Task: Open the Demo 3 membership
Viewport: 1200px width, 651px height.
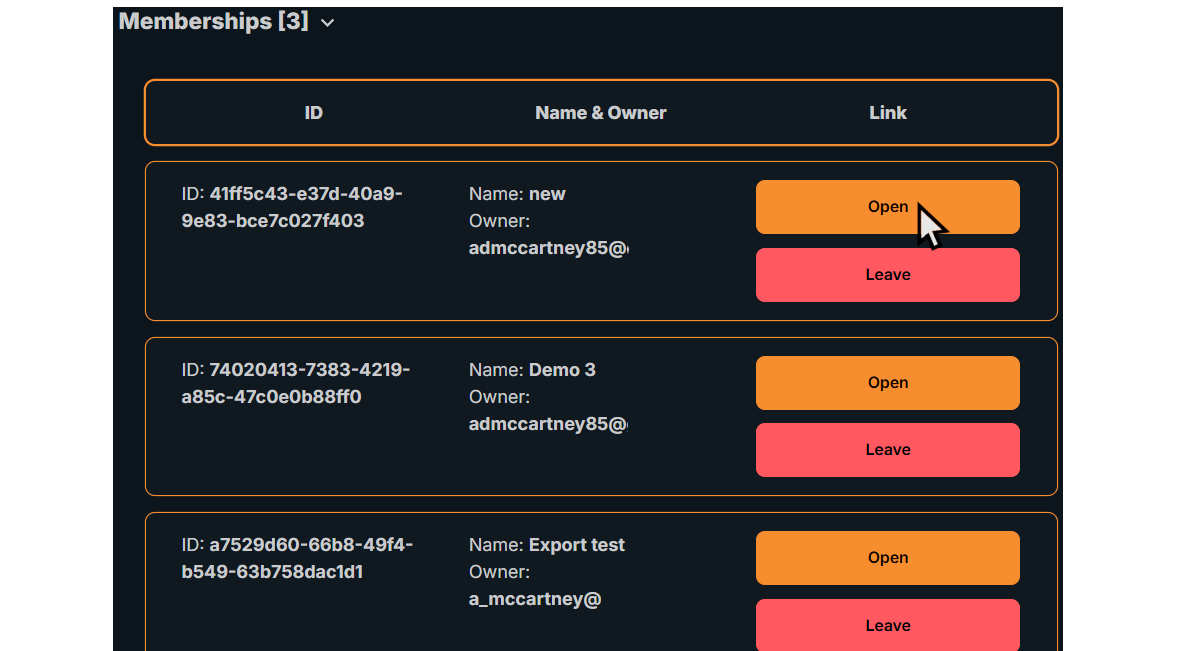Action: tap(887, 383)
